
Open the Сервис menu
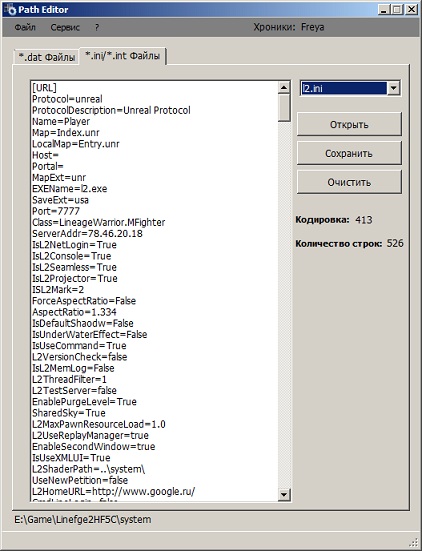click(x=65, y=27)
